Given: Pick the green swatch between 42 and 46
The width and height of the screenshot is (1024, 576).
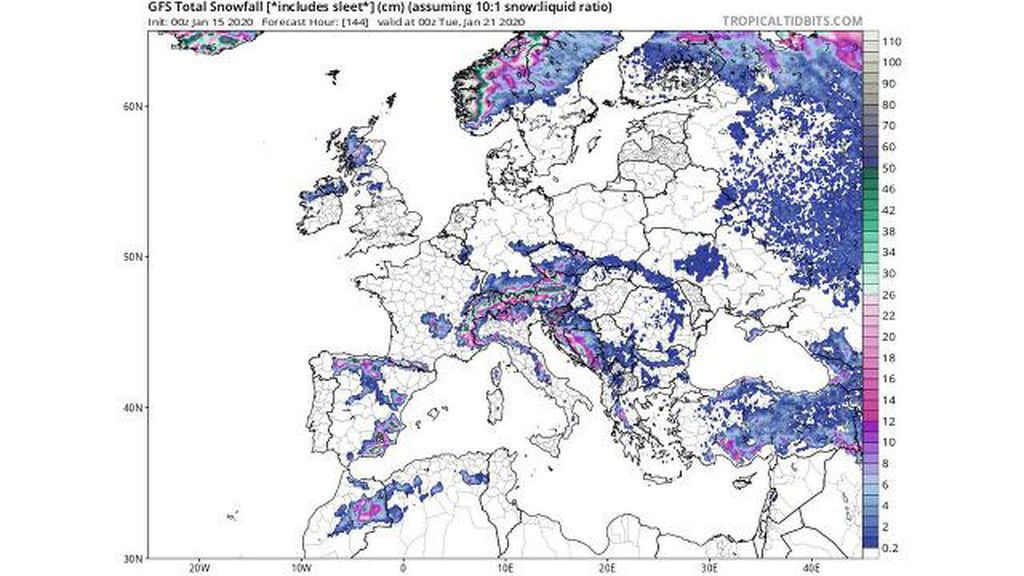Looking at the screenshot, I should tap(871, 200).
